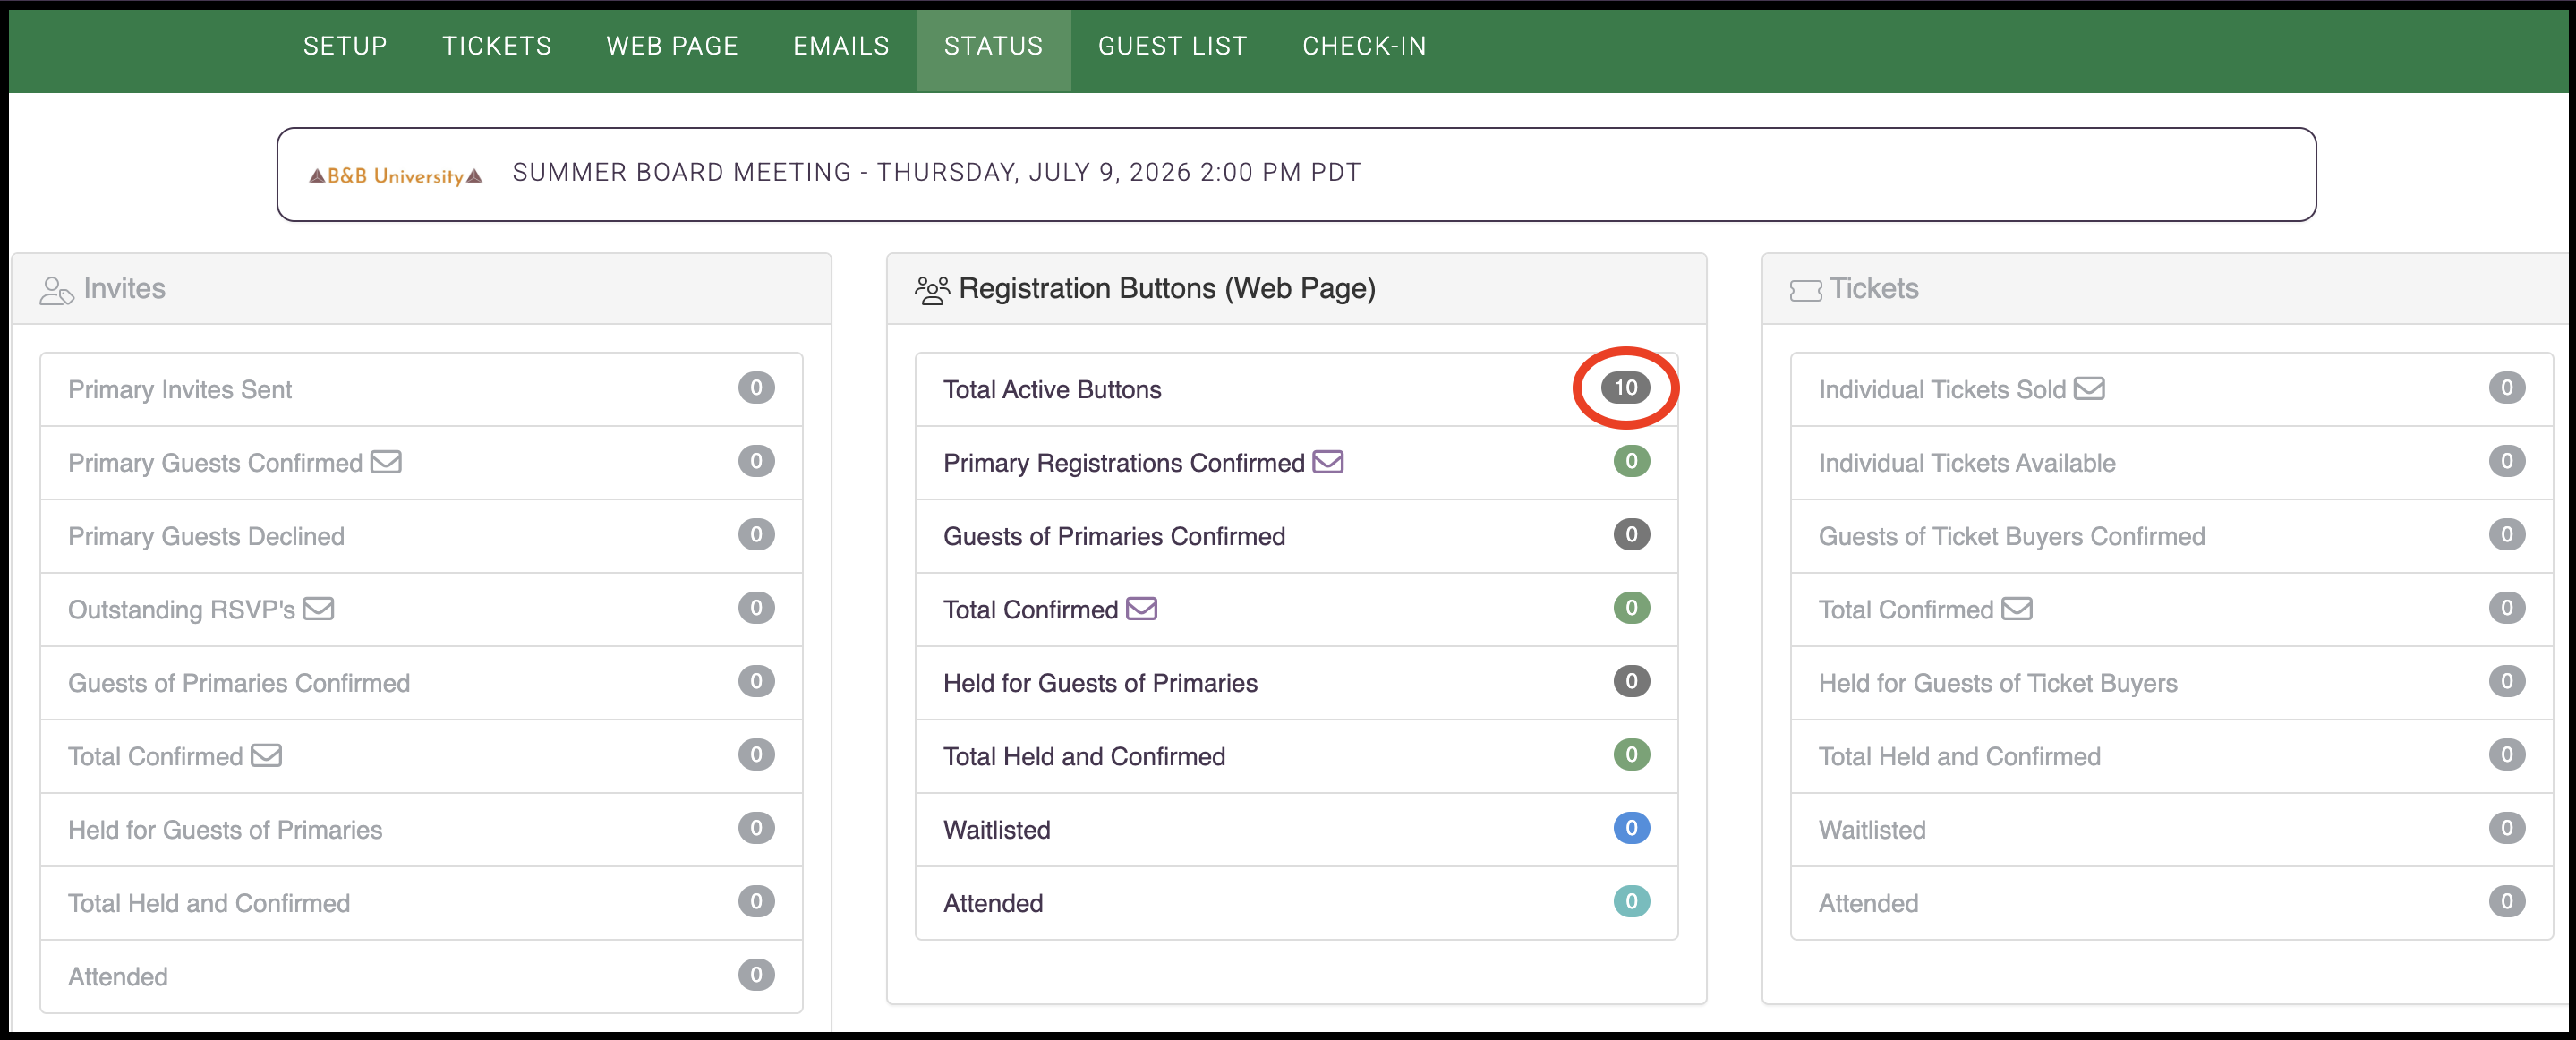This screenshot has height=1040, width=2576.
Task: Click envelope icon by Tickets Total Confirmed
Action: [2017, 608]
